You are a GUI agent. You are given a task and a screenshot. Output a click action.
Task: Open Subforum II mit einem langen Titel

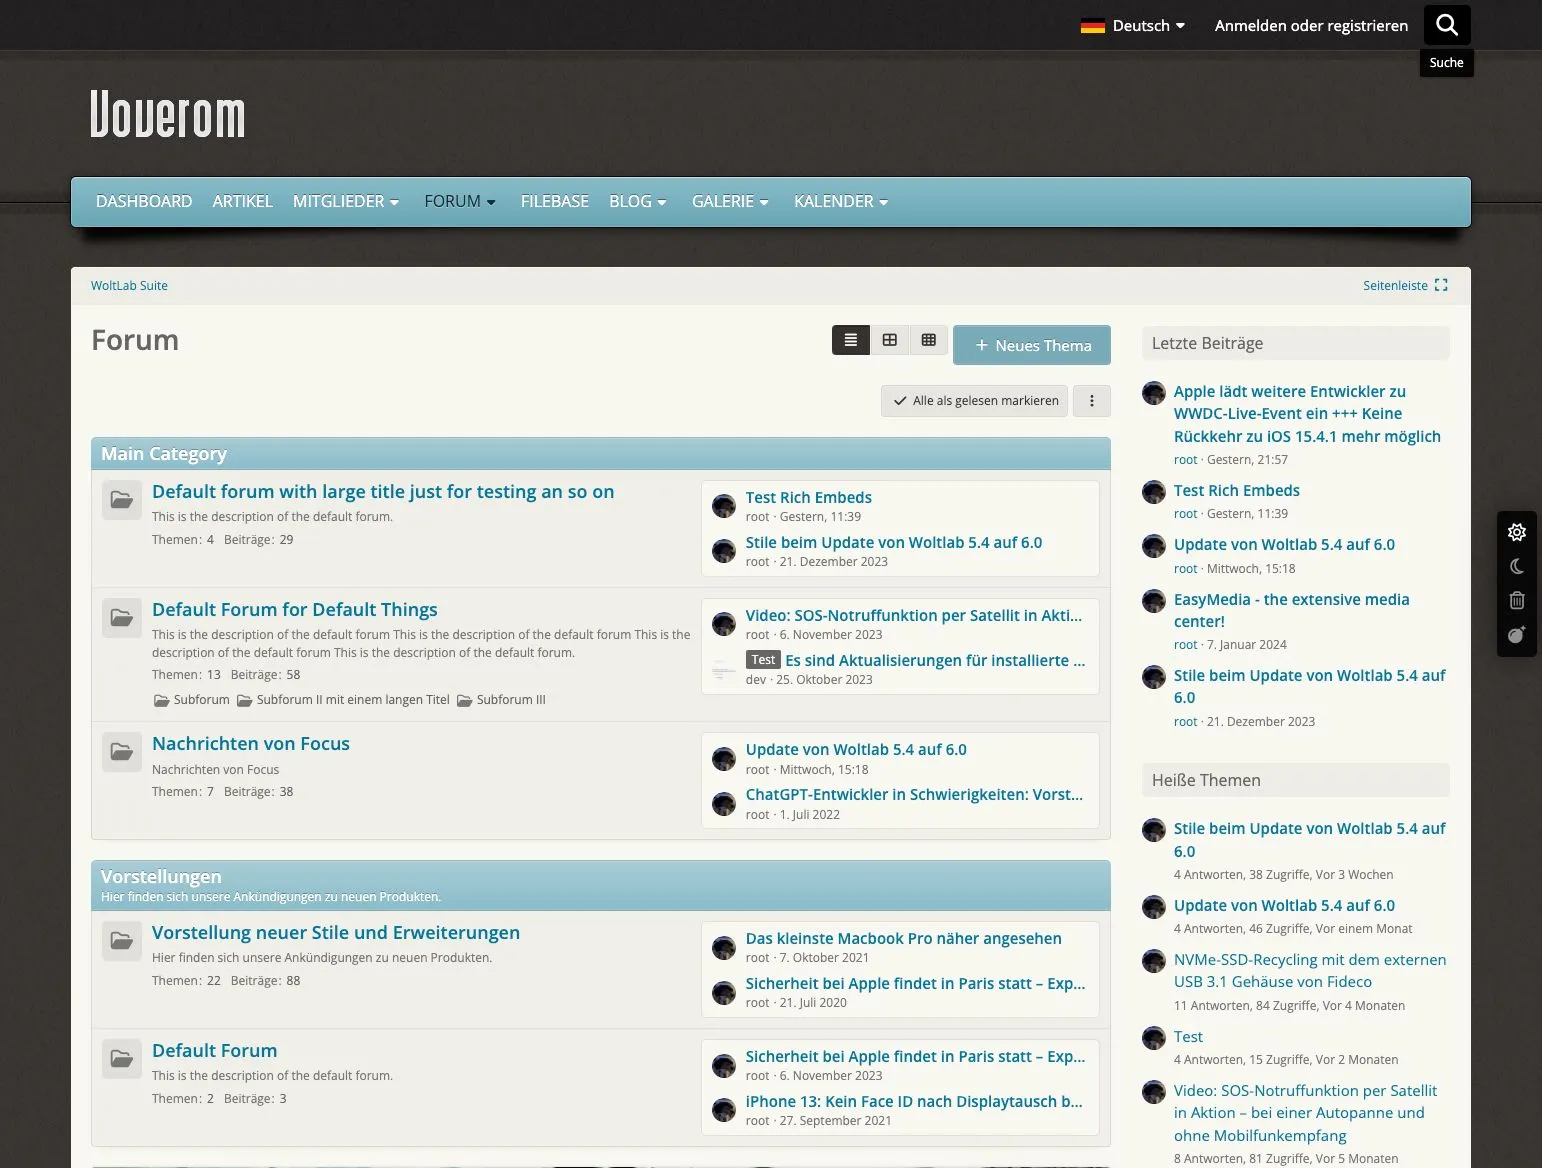(352, 700)
